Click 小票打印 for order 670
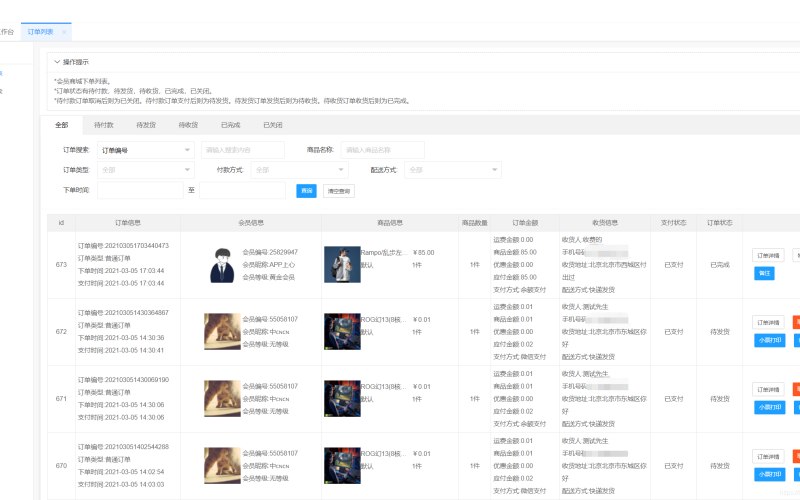This screenshot has height=500, width=800. (769, 474)
